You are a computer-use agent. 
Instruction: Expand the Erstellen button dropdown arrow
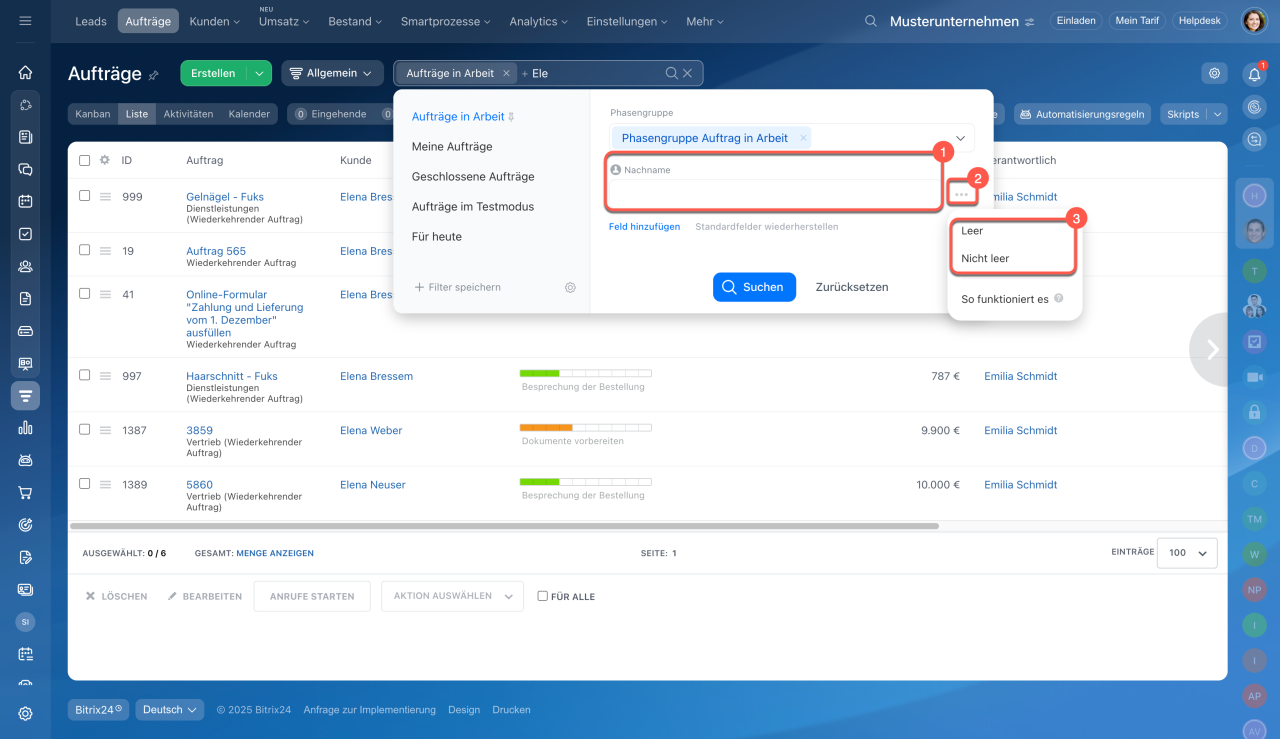(x=258, y=73)
